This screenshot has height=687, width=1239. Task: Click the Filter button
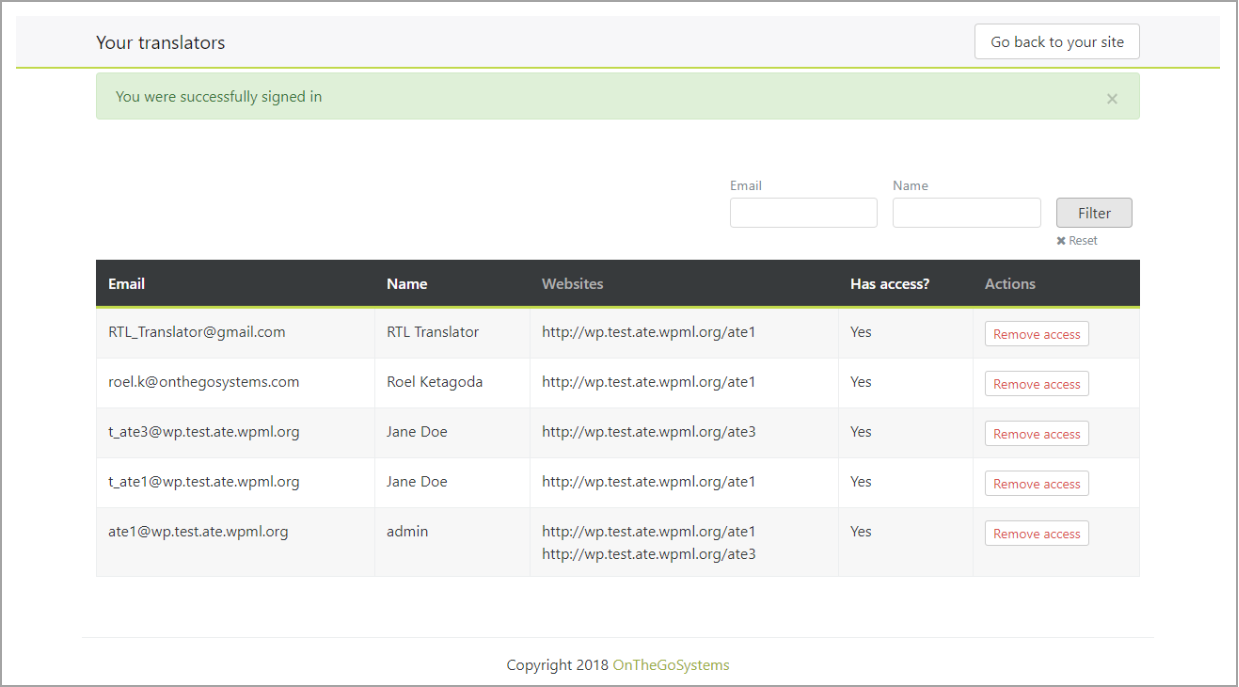(1094, 213)
